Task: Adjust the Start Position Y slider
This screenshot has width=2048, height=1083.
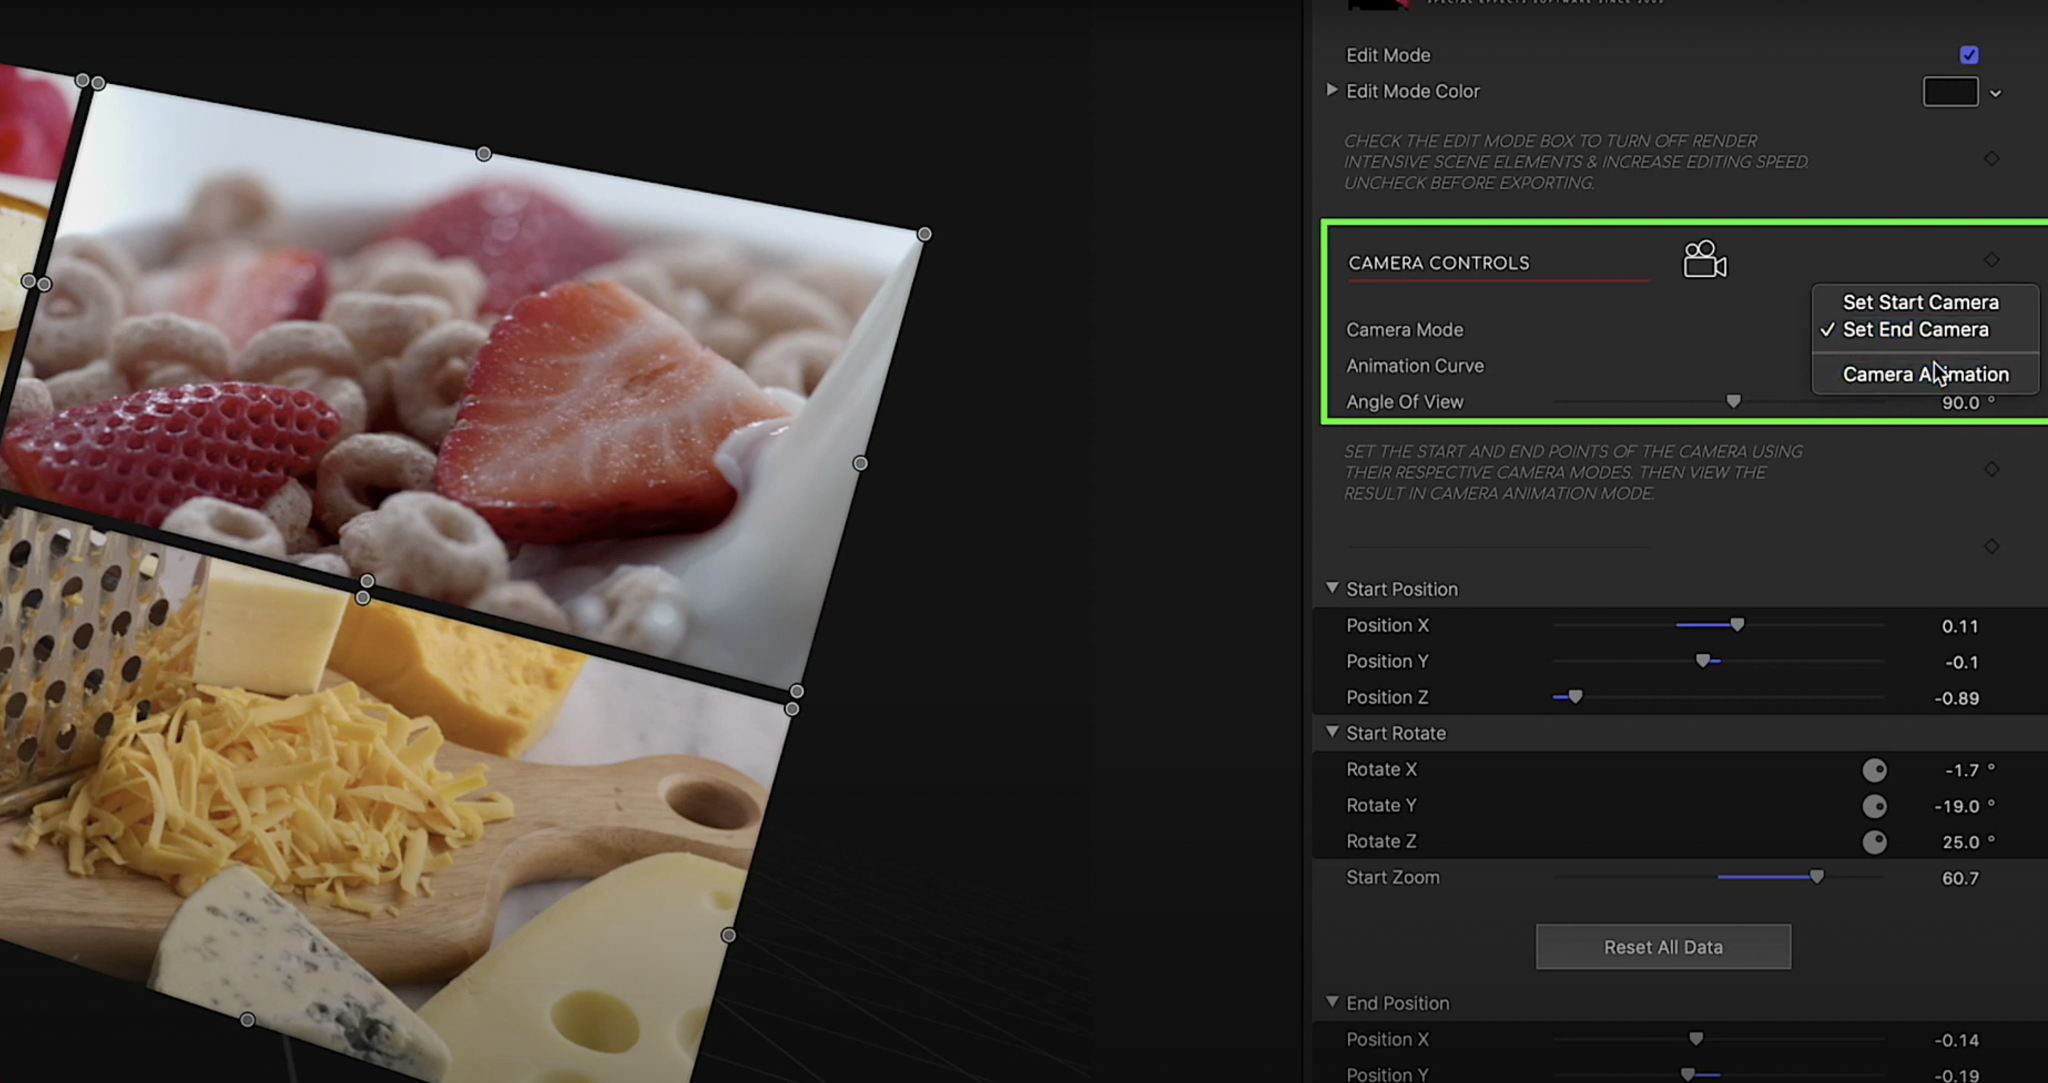Action: point(1703,661)
